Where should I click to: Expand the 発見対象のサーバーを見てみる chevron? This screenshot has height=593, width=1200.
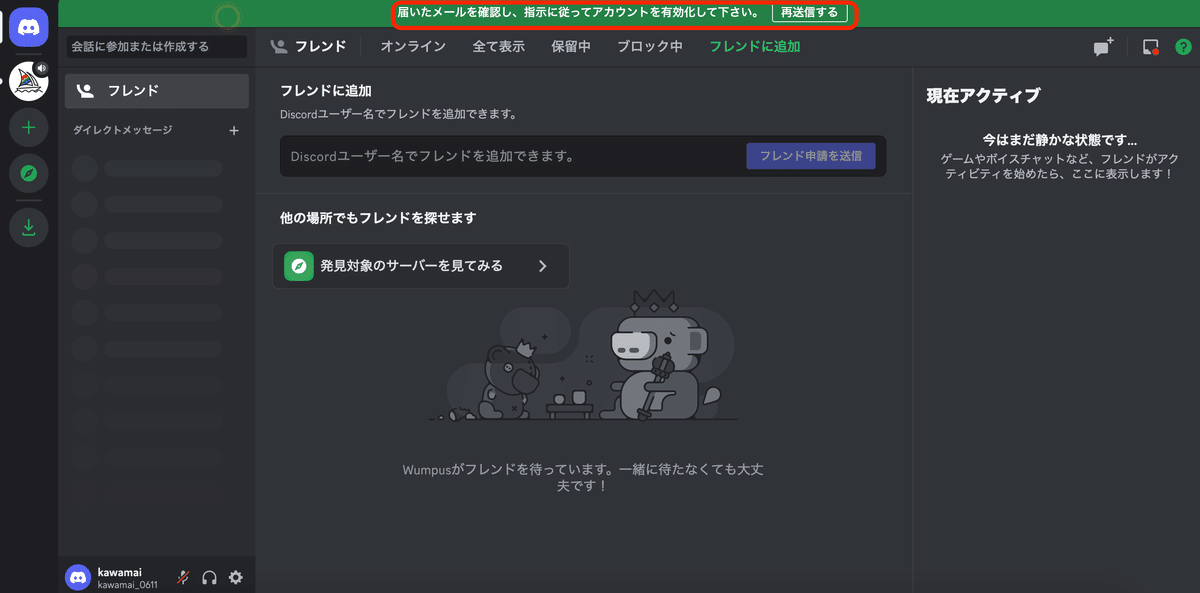pos(543,266)
